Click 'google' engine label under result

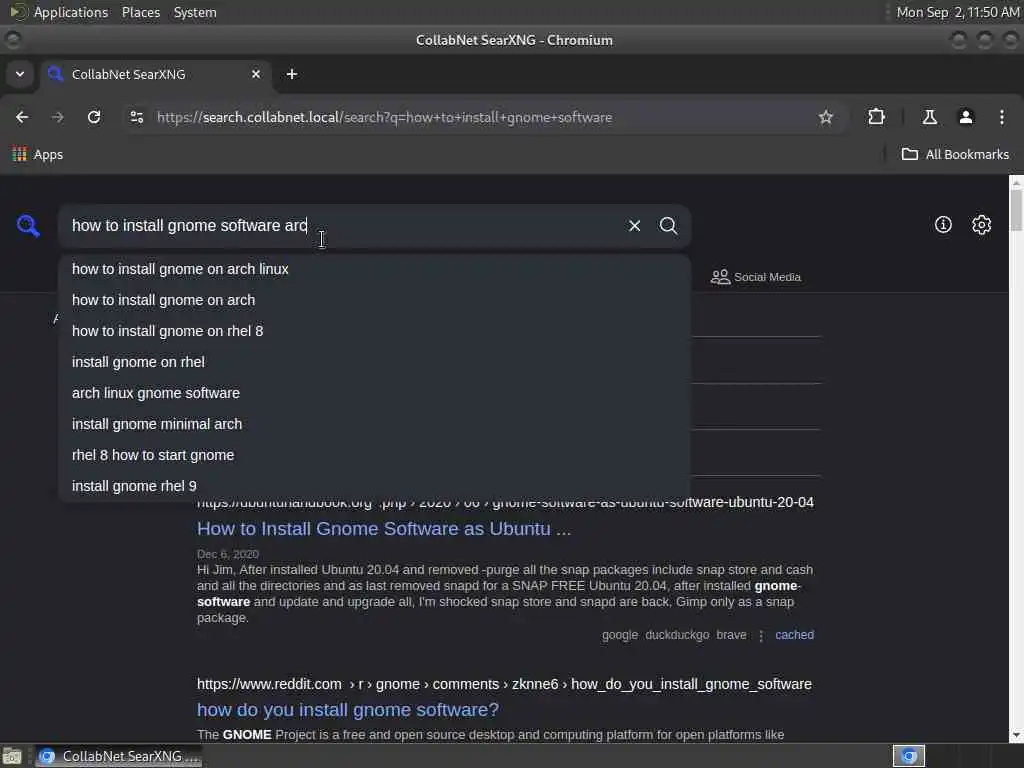pyautogui.click(x=620, y=635)
